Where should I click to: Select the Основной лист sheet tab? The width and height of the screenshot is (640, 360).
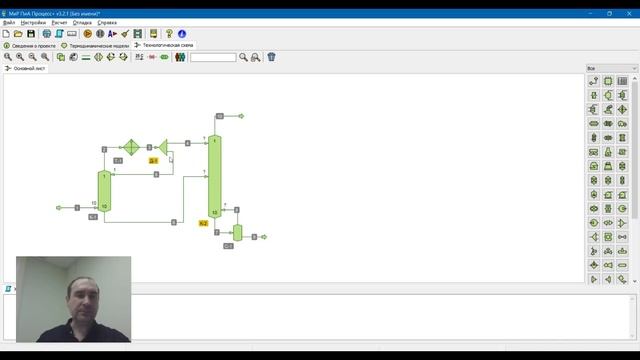point(25,69)
